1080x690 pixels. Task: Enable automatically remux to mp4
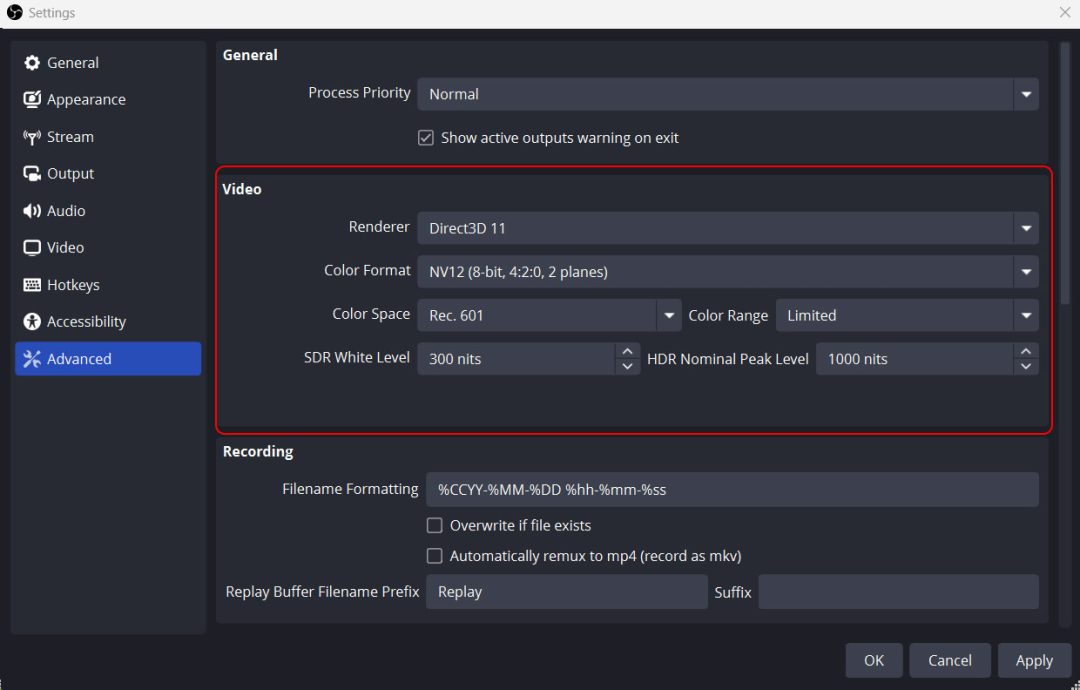coord(435,555)
